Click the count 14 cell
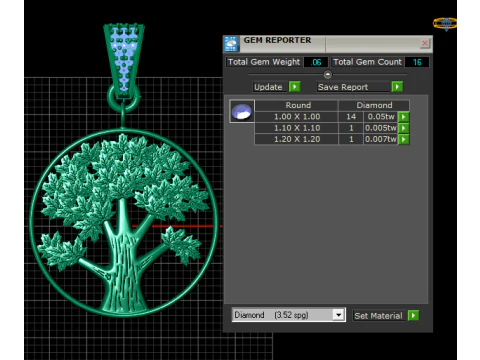This screenshot has width=480, height=360. [351, 117]
